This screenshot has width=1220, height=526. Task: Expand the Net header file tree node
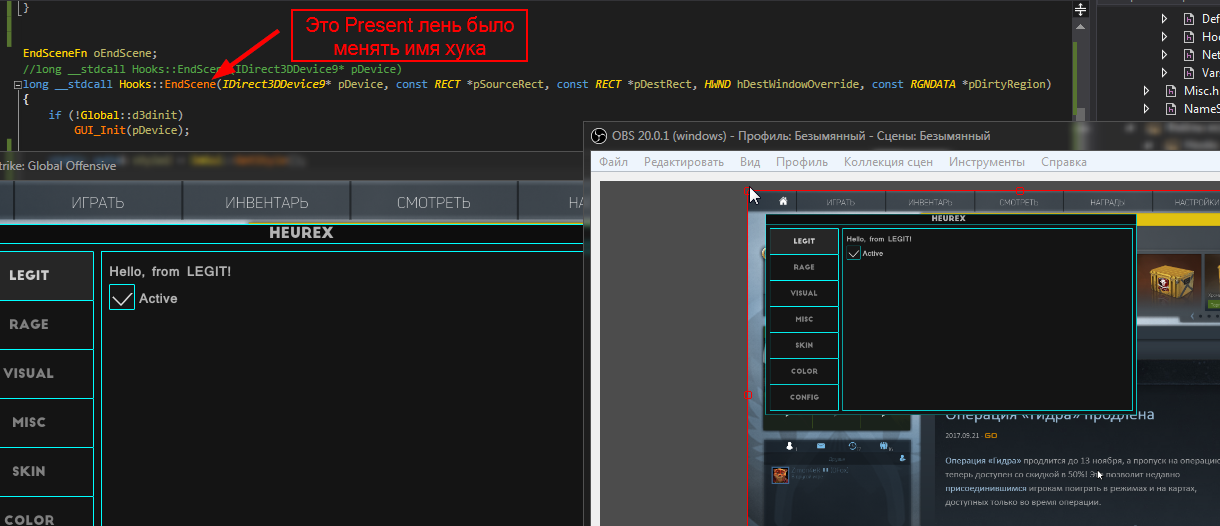[x=1165, y=55]
